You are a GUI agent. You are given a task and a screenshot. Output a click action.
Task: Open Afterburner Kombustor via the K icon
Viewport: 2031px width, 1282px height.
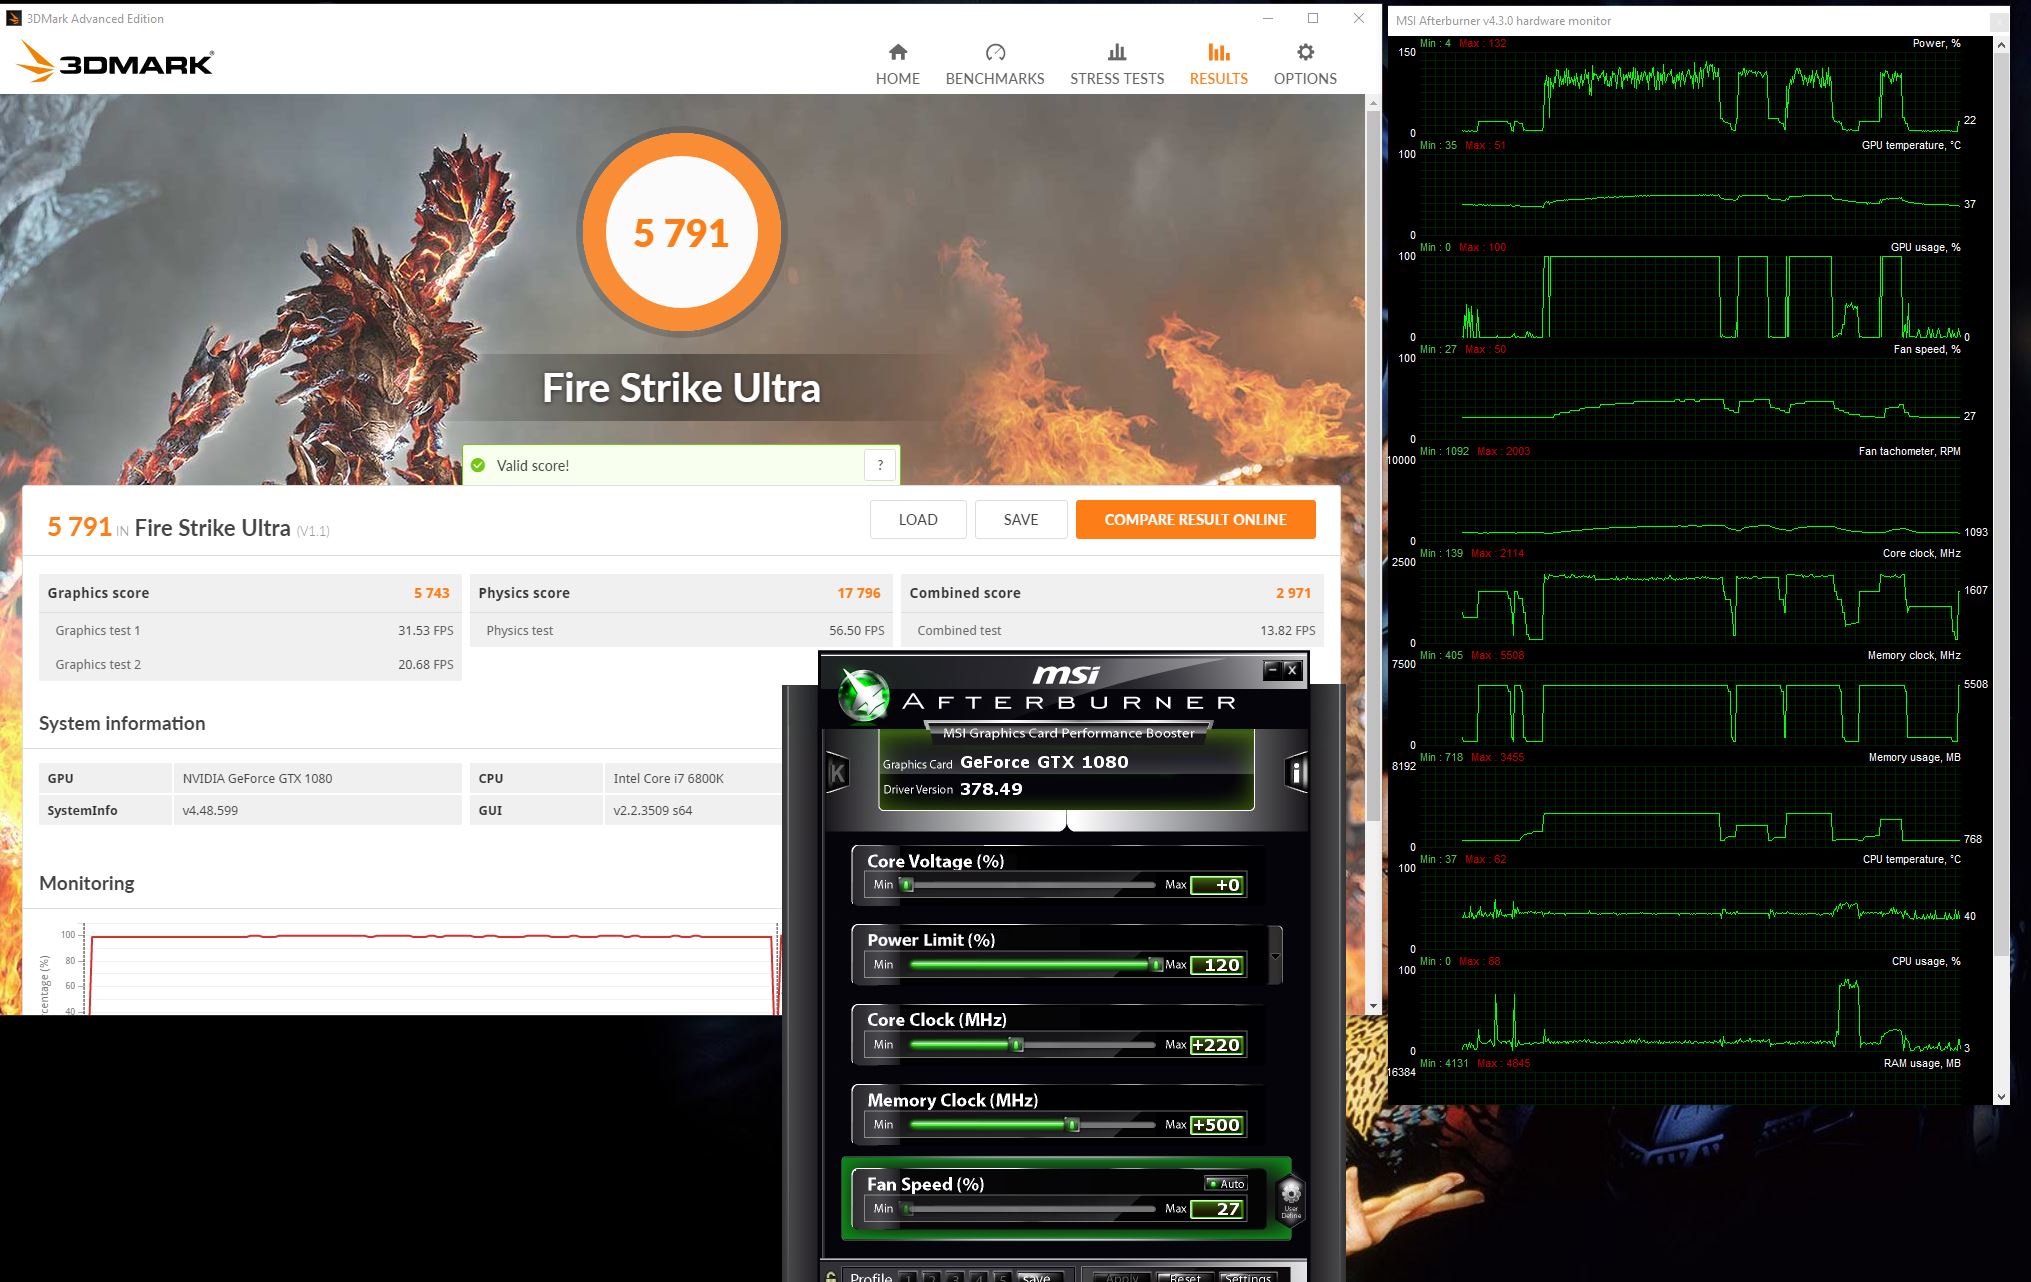838,773
